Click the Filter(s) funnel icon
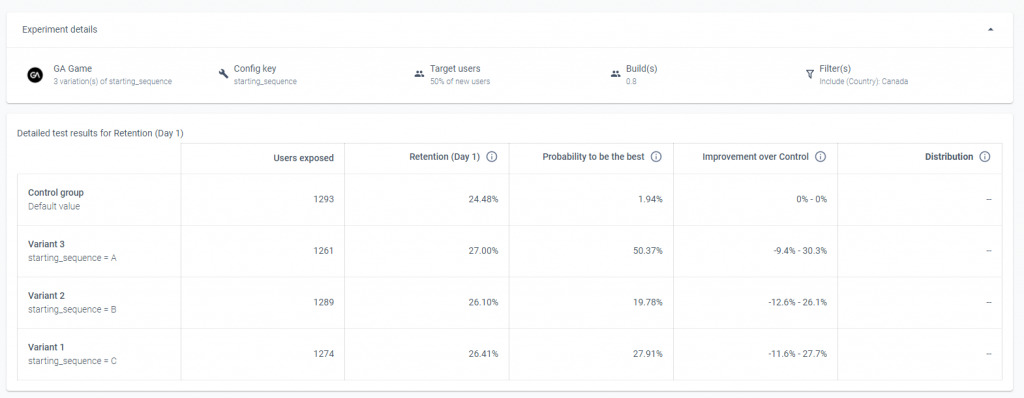 pyautogui.click(x=810, y=75)
